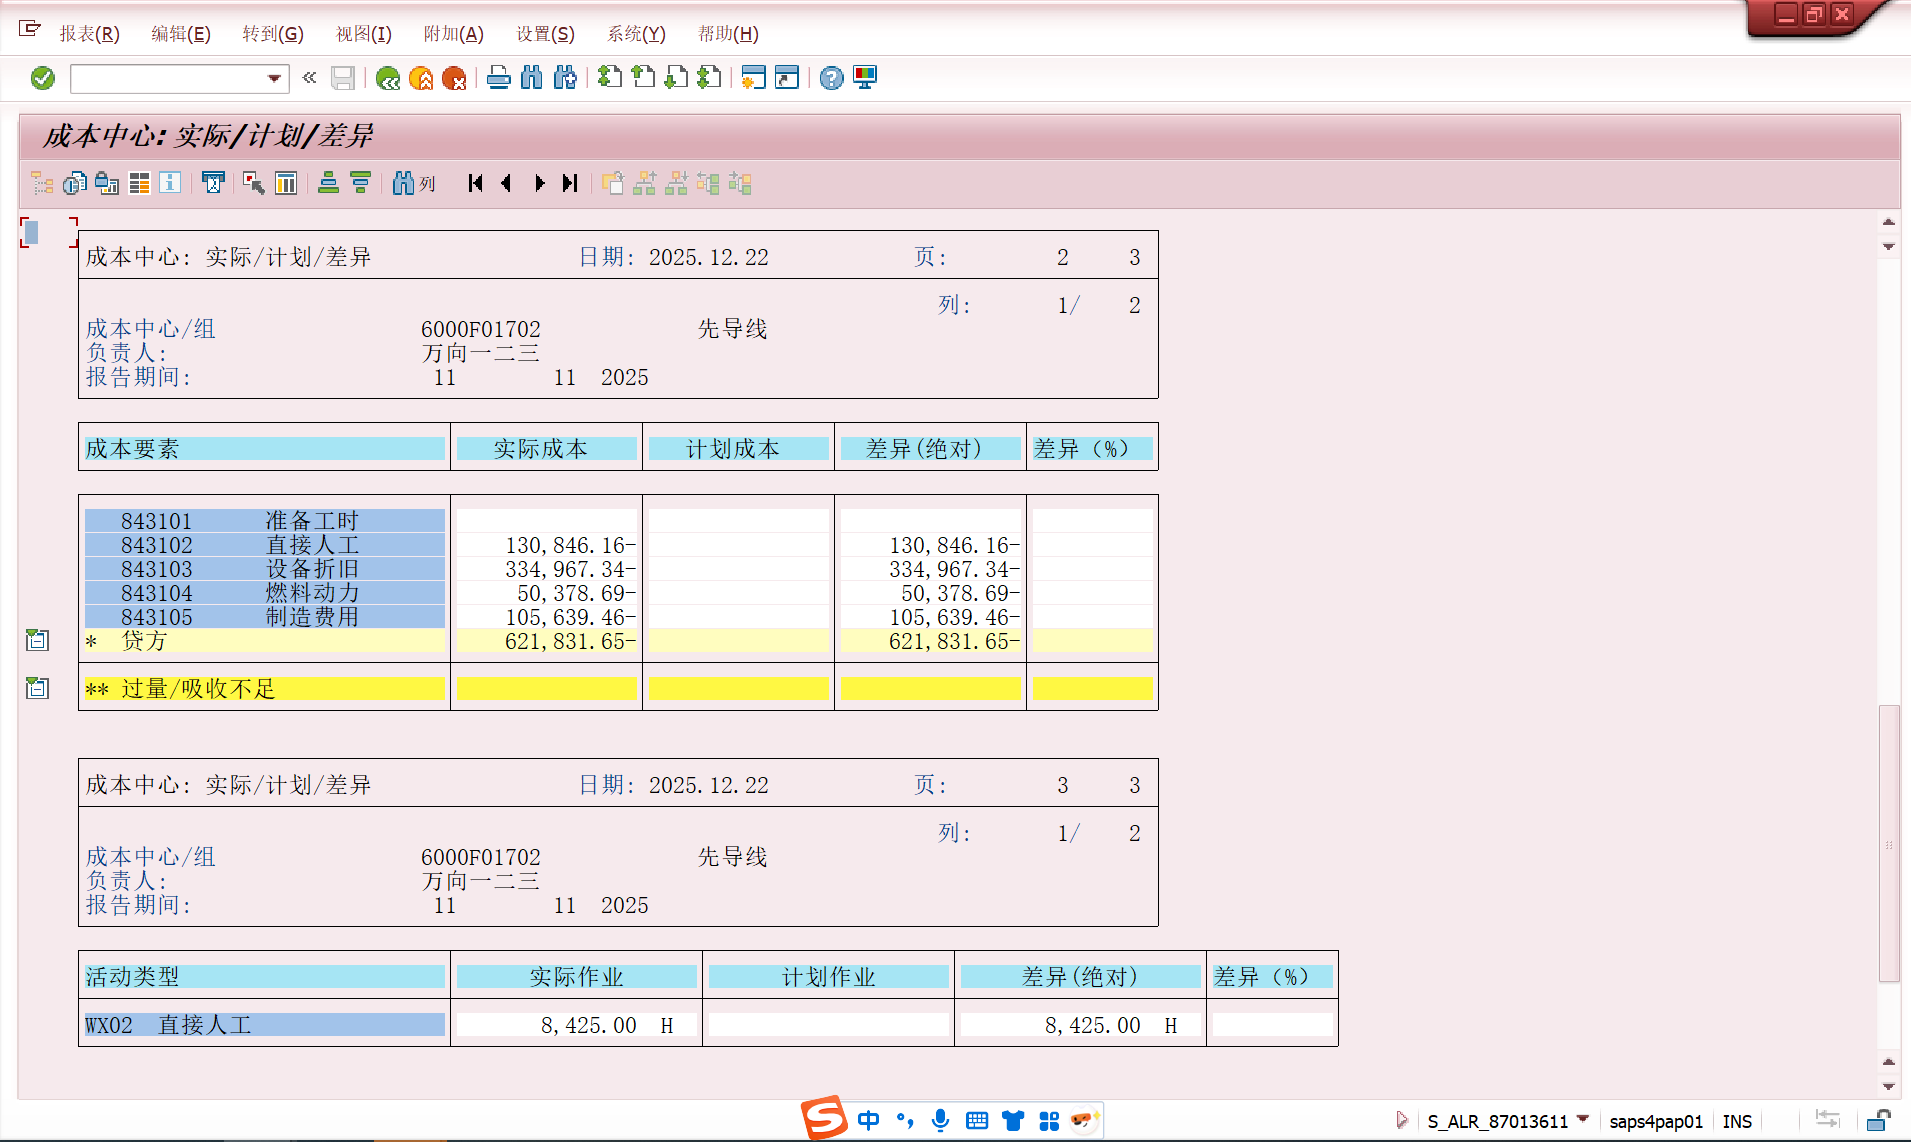The width and height of the screenshot is (1911, 1142).
Task: Open the 报表(R) menu
Action: pyautogui.click(x=89, y=34)
